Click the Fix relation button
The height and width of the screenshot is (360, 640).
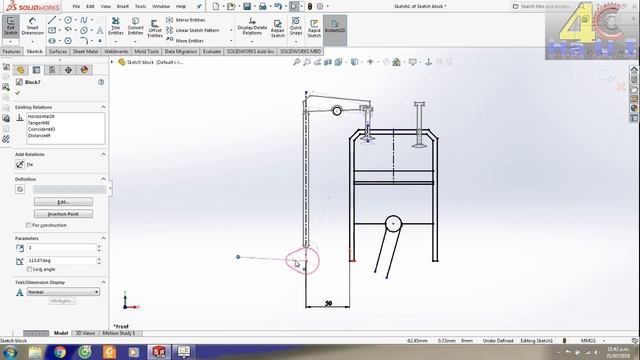pos(20,164)
